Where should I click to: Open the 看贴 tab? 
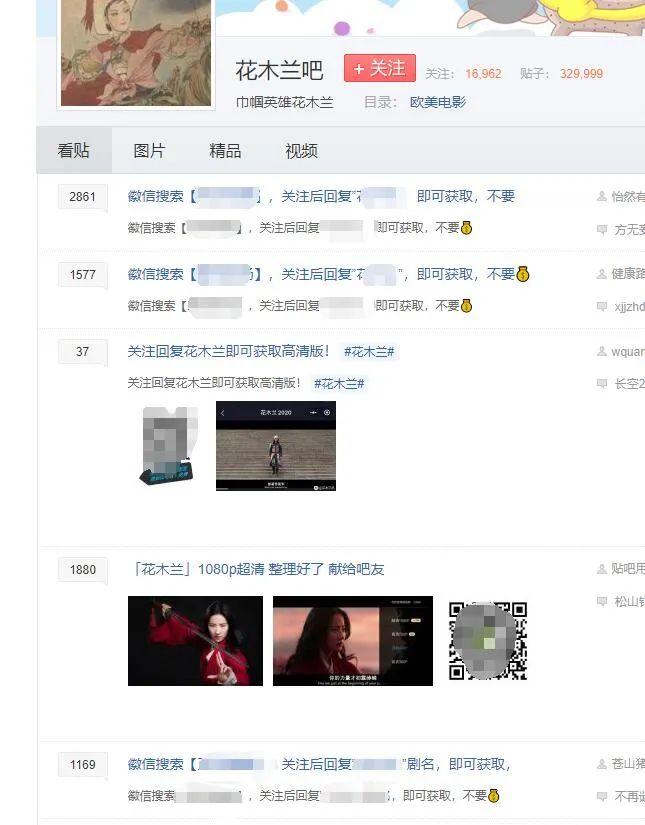click(x=74, y=150)
